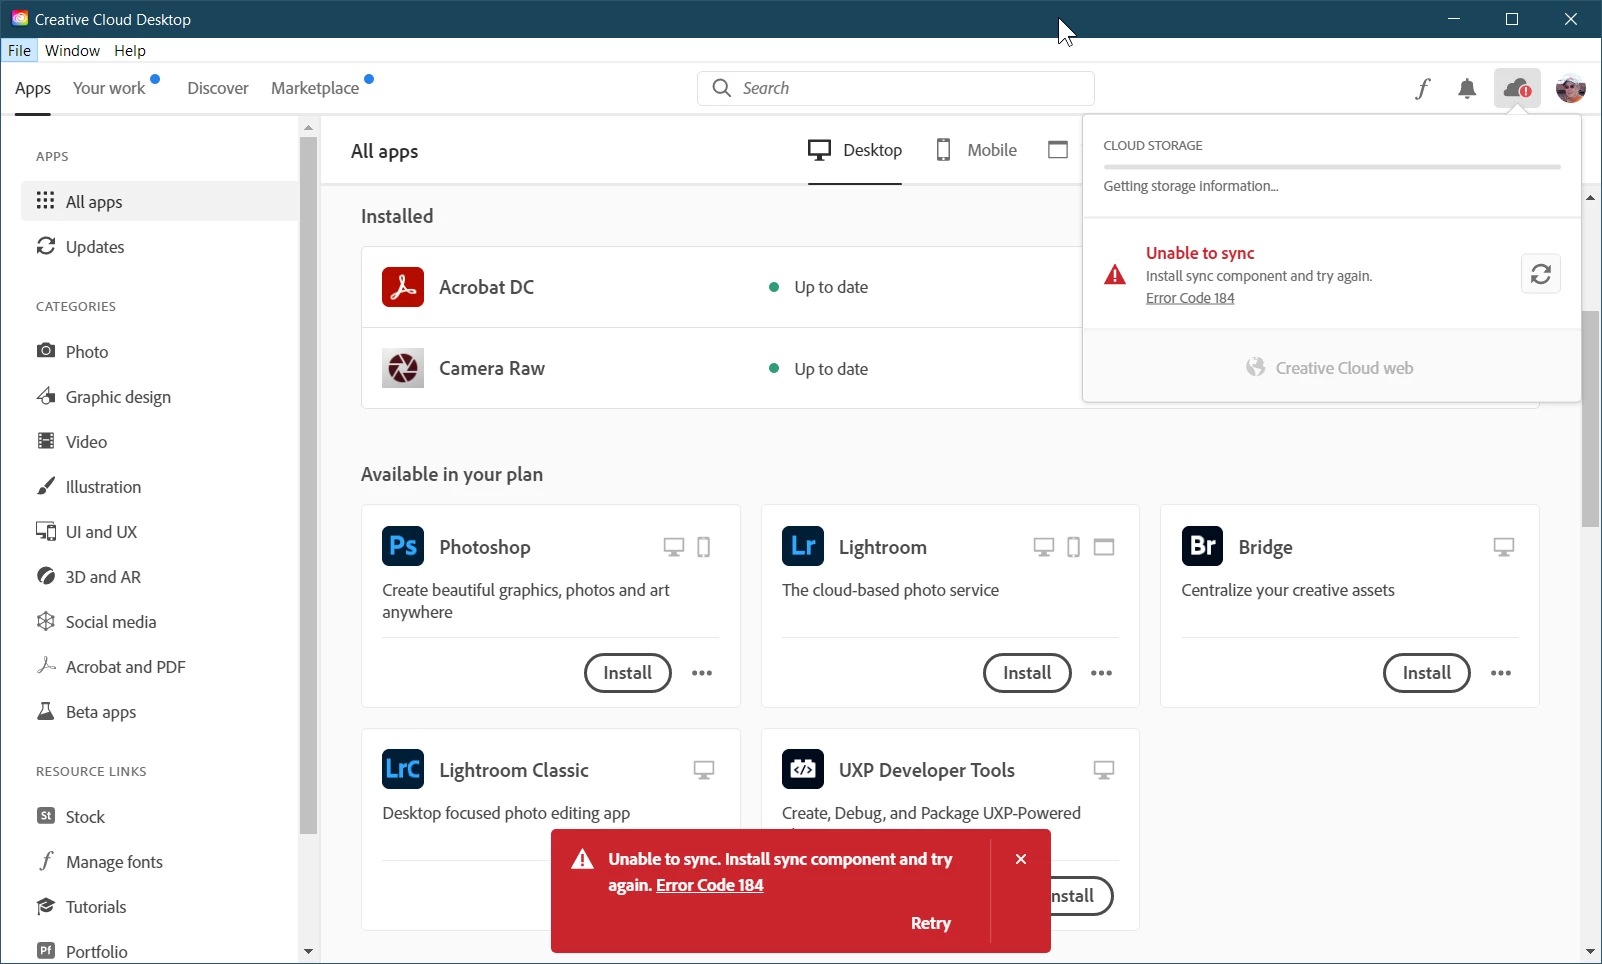
Task: Open the notifications bell
Action: pos(1467,89)
